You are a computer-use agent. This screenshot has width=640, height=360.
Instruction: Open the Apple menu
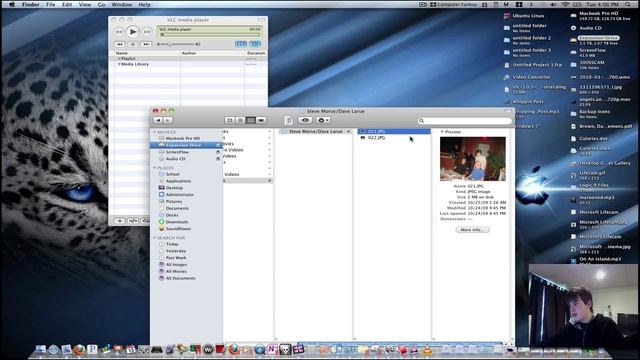(x=12, y=4)
